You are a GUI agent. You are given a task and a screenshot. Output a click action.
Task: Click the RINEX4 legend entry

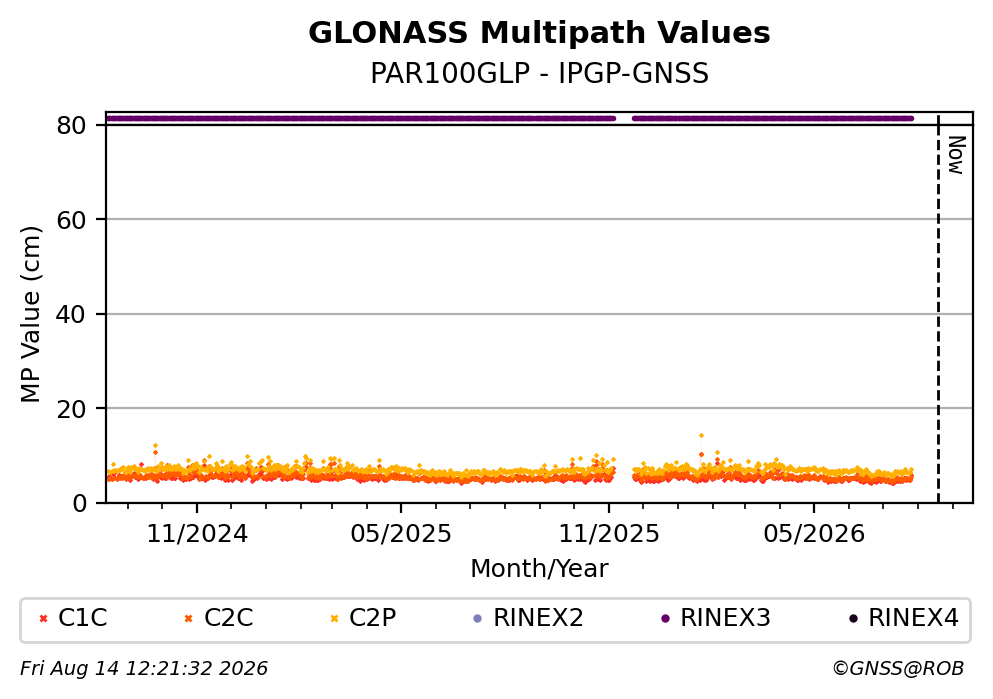click(904, 618)
